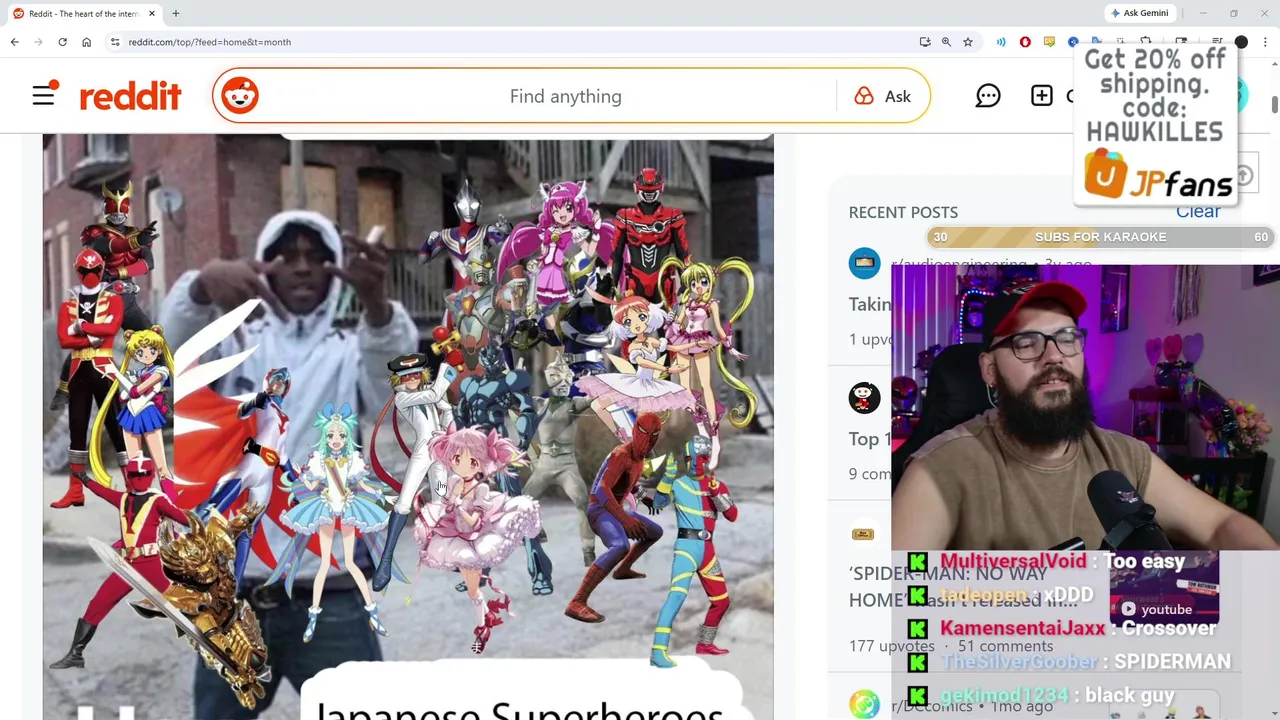Click the 'RECENT POSTS' heading
The image size is (1280, 720).
[903, 212]
